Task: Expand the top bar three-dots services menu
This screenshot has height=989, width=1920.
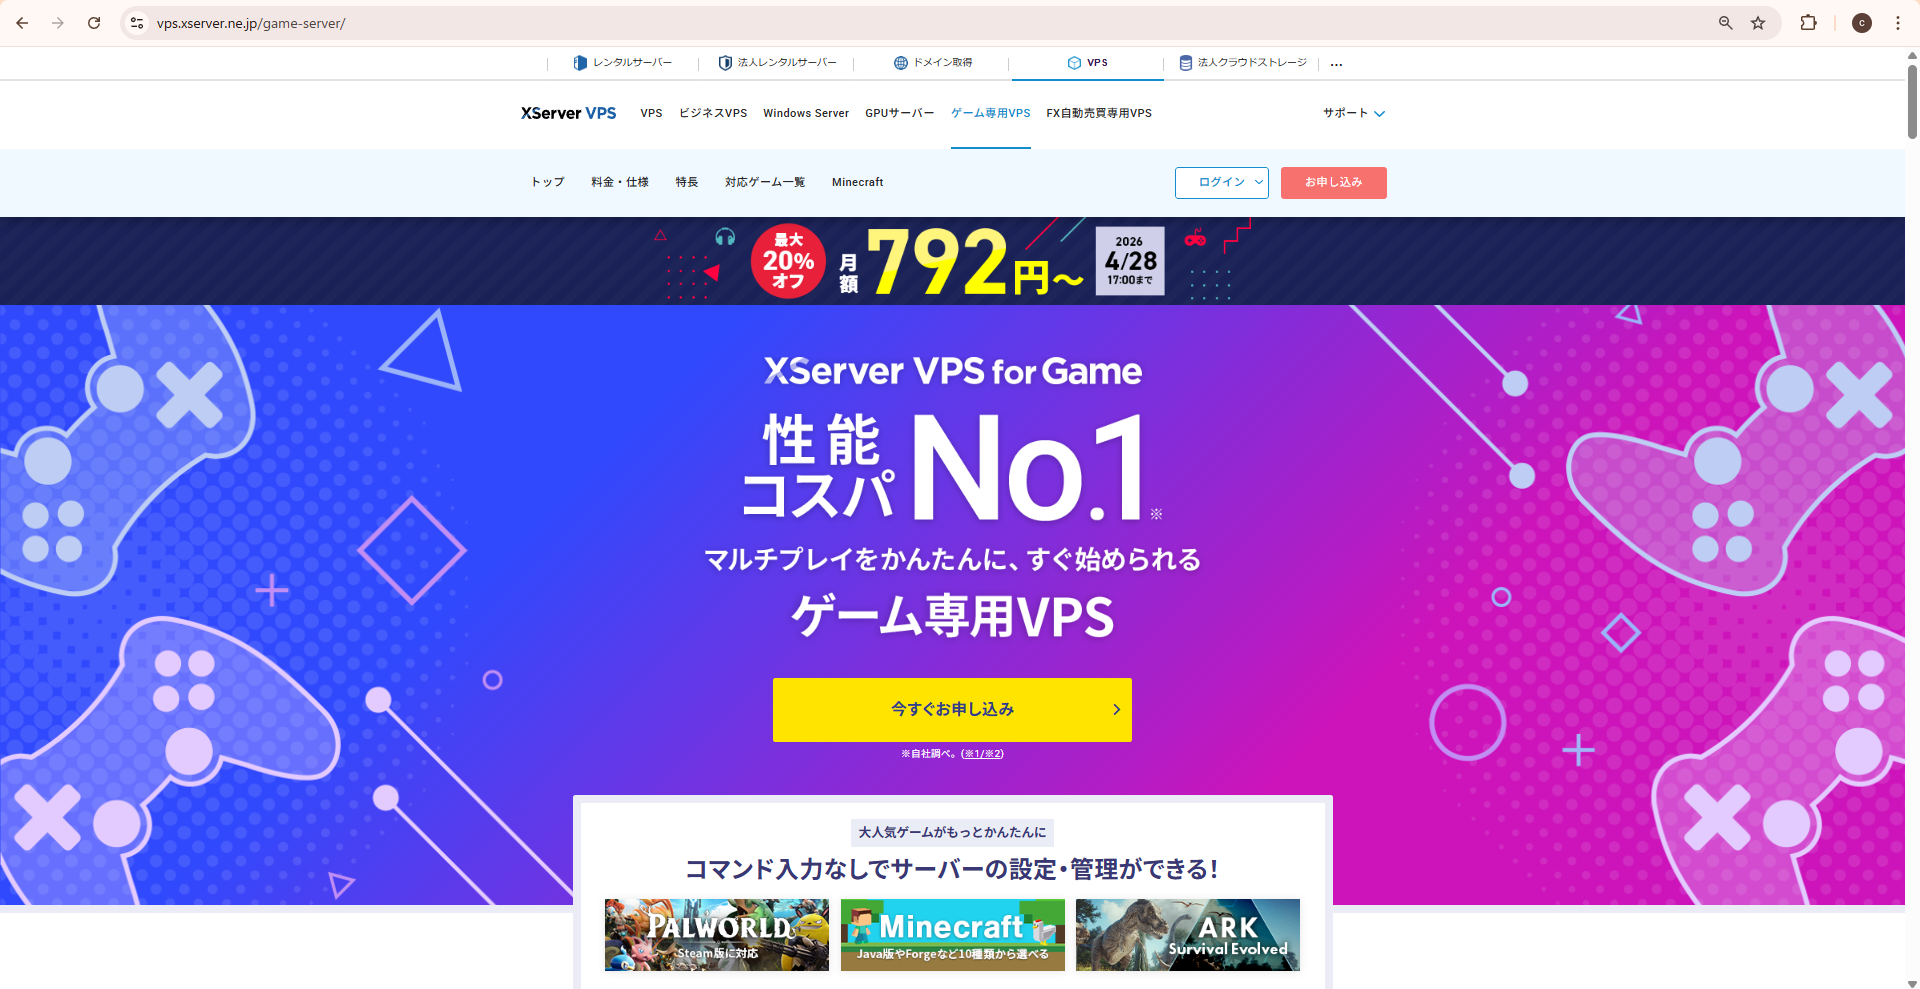Action: (x=1336, y=63)
